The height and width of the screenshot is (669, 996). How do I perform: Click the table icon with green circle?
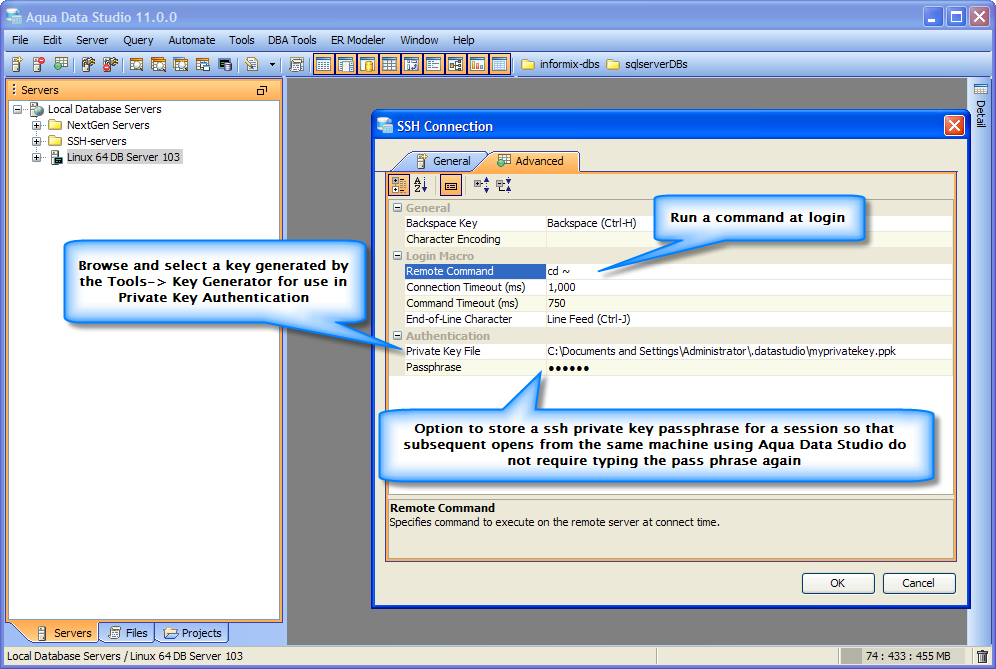point(61,64)
